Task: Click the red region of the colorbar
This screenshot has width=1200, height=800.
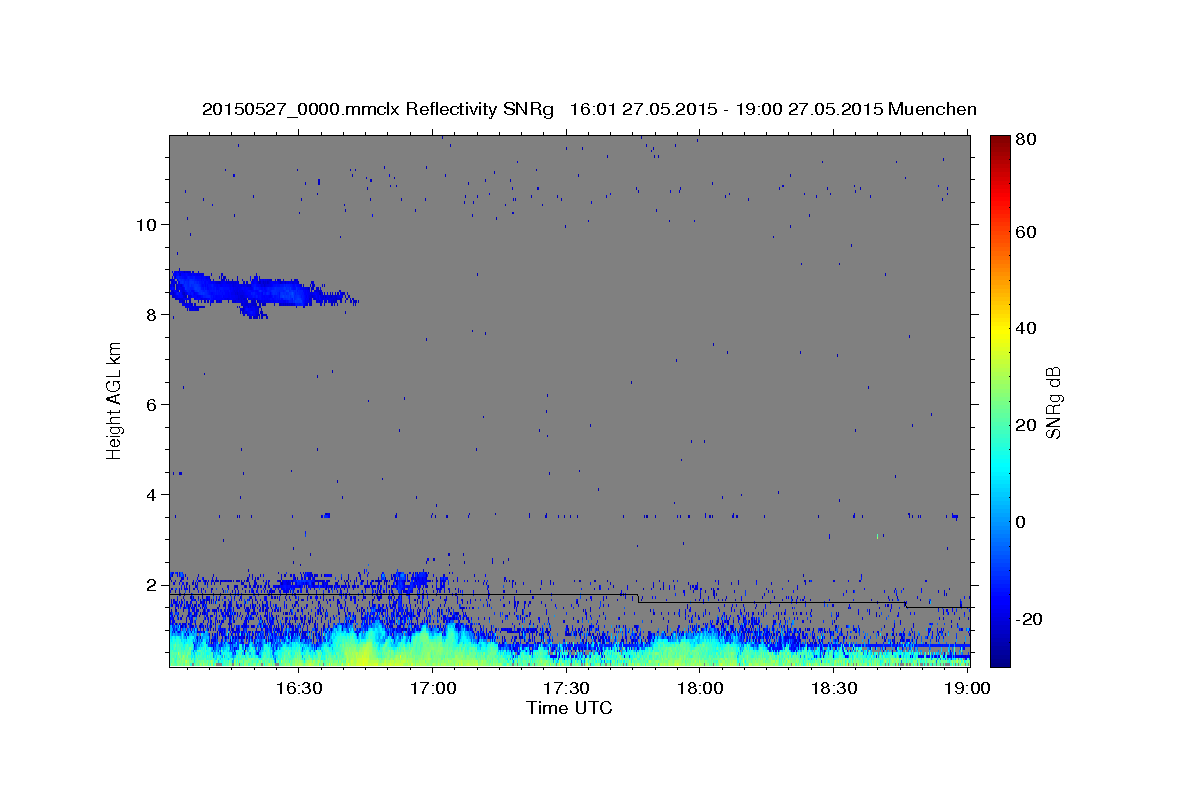Action: [1000, 200]
